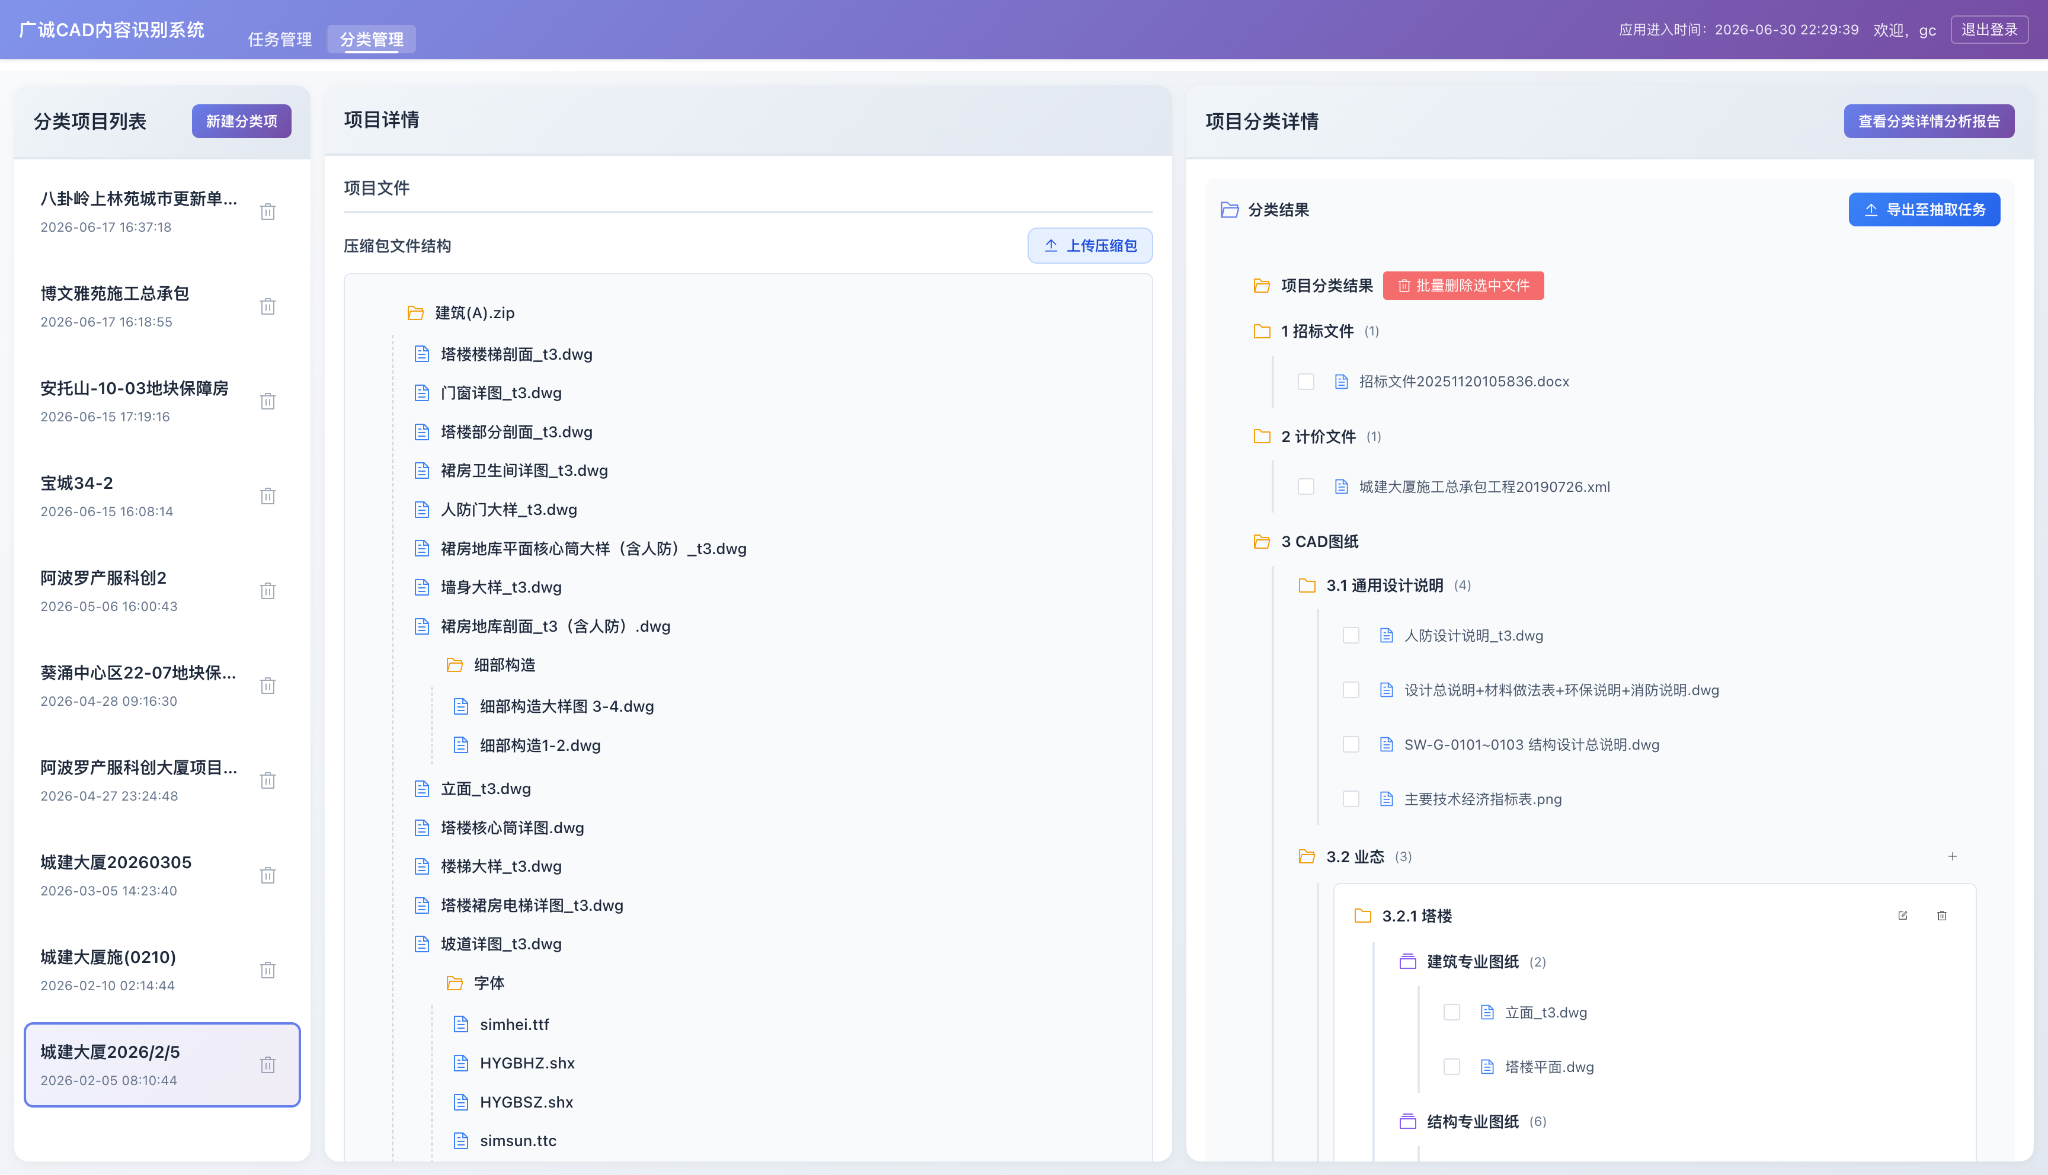Screen dimensions: 2048x1175
Task: Click the 新建分类项 button
Action: tap(242, 121)
